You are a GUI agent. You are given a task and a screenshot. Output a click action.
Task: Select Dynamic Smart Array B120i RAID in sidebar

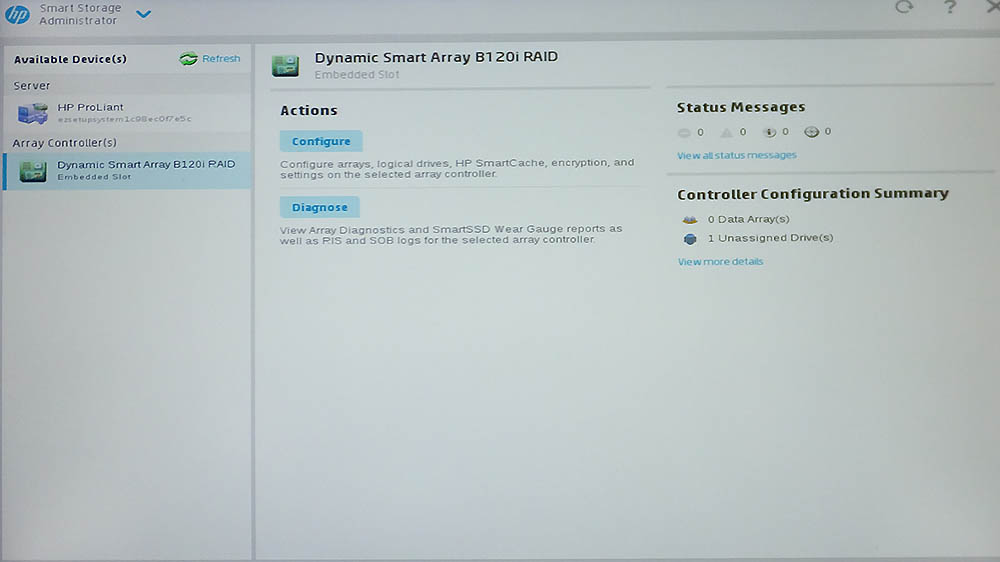(128, 170)
